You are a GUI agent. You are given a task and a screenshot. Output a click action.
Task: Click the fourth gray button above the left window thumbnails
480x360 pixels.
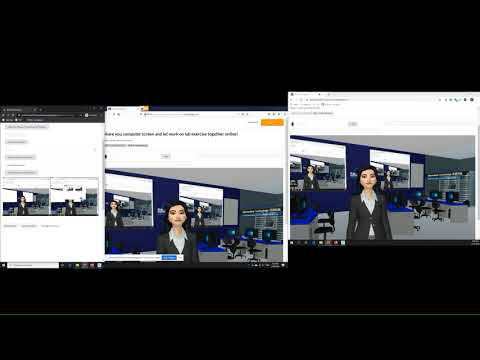21,172
